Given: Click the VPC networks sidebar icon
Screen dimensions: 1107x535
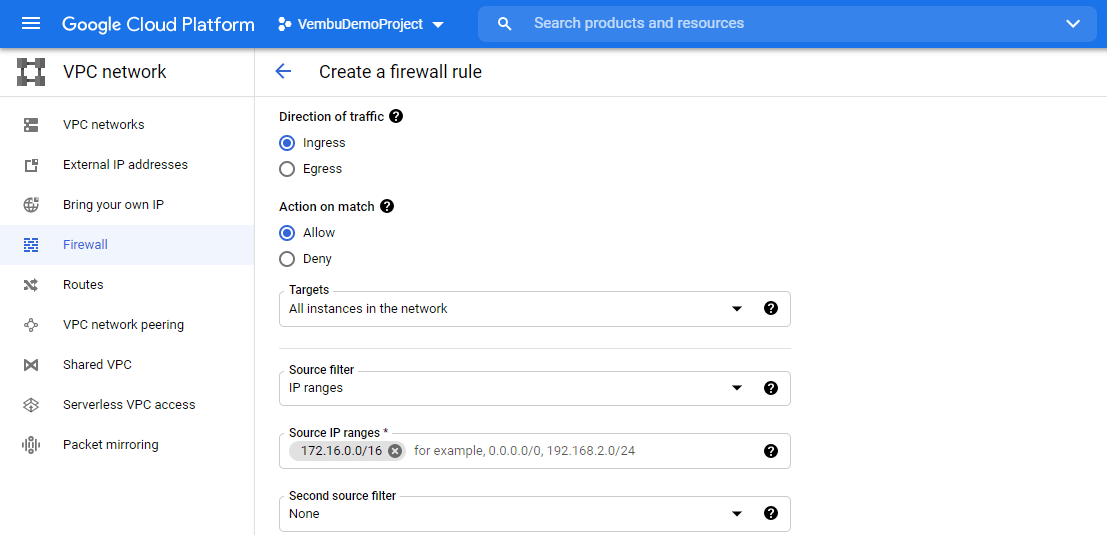Looking at the screenshot, I should click(x=31, y=125).
